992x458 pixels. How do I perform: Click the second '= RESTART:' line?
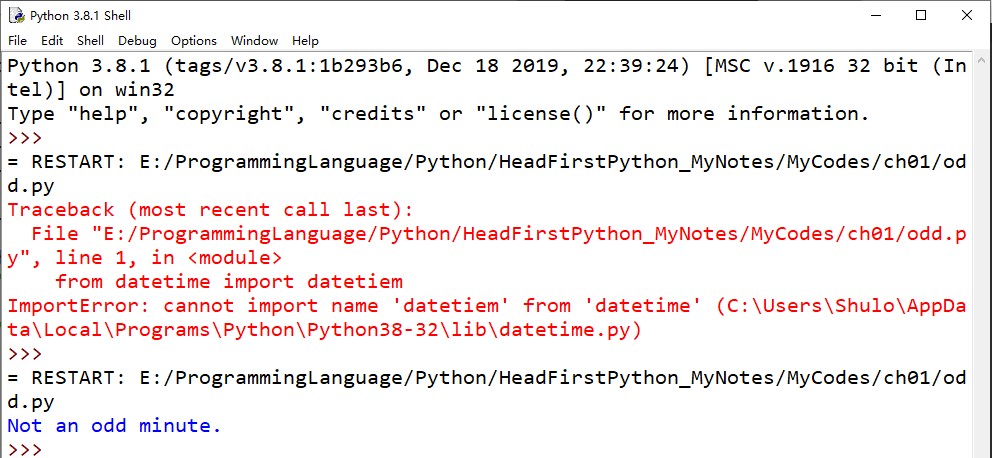[x=486, y=378]
